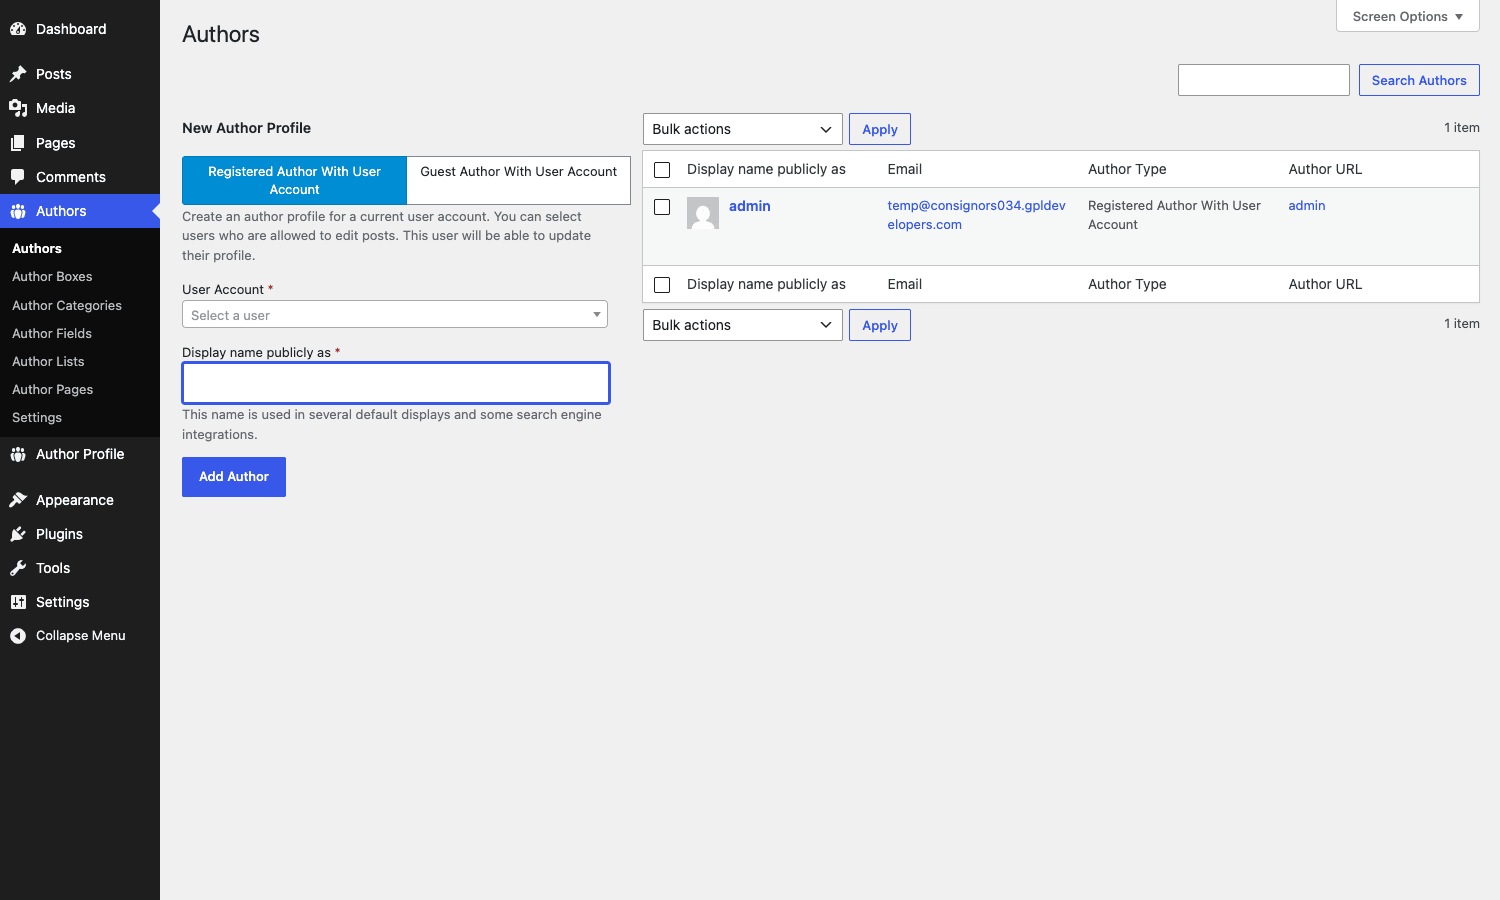This screenshot has width=1500, height=900.
Task: Open Author Lists submenu item
Action: [x=48, y=362]
